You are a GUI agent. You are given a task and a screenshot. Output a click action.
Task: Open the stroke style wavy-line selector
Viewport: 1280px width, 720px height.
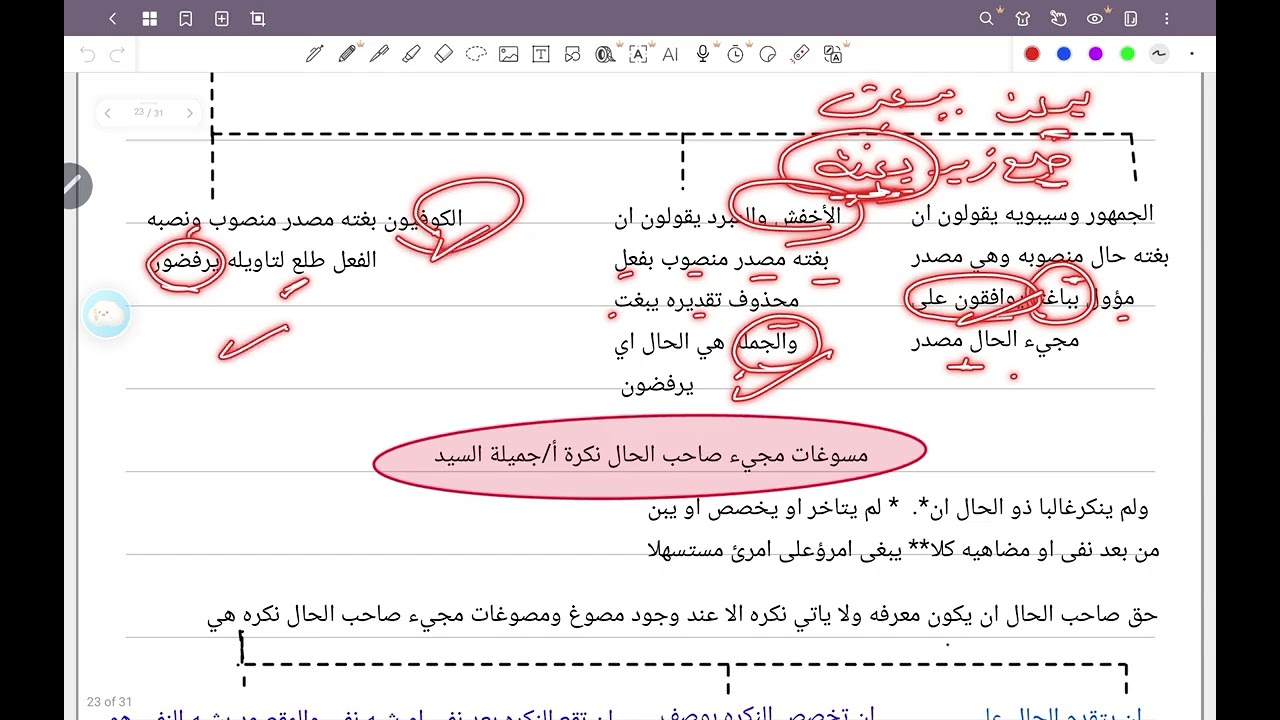tap(1159, 54)
